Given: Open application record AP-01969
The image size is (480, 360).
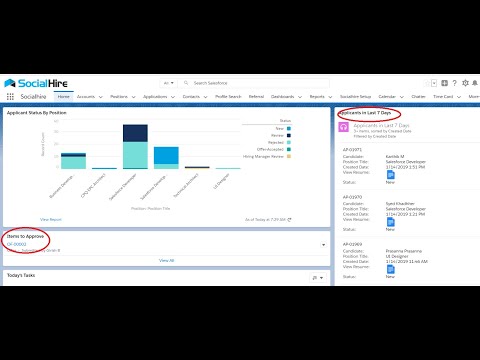Looking at the screenshot, I should [352, 244].
